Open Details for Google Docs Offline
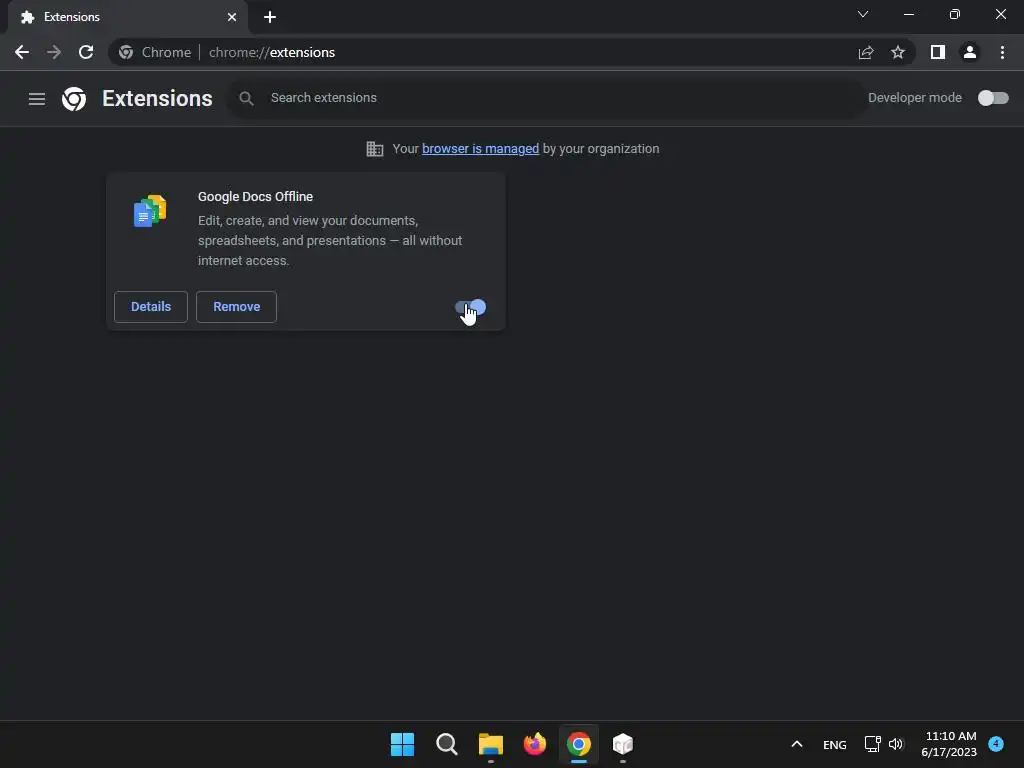 pyautogui.click(x=151, y=307)
